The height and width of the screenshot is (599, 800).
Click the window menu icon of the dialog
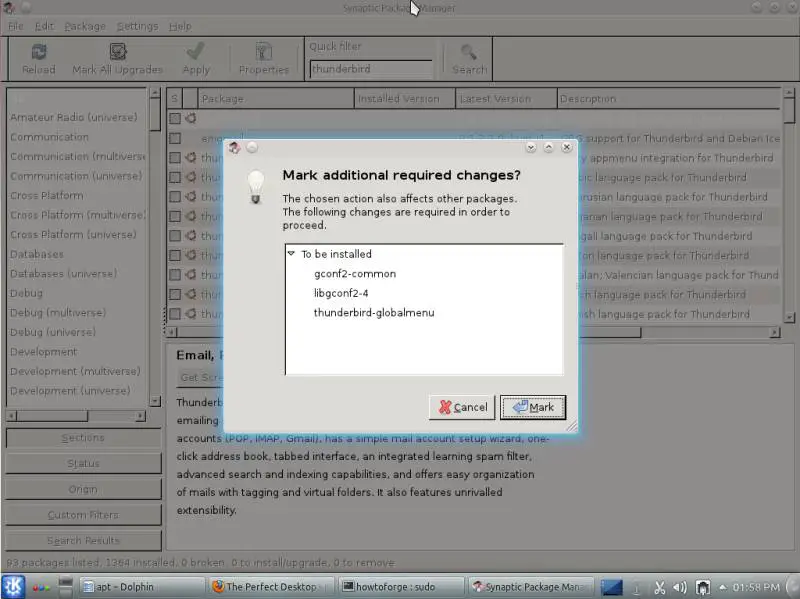point(234,147)
